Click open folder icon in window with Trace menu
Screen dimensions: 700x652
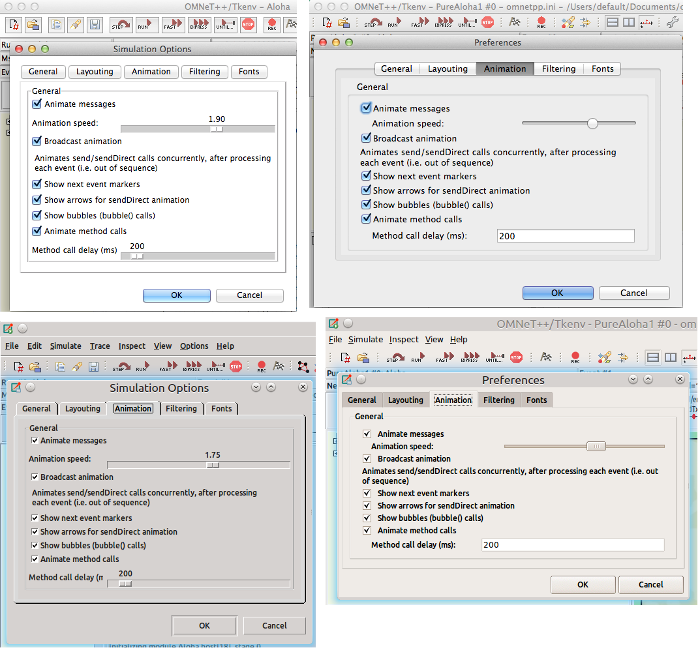[x=35, y=367]
